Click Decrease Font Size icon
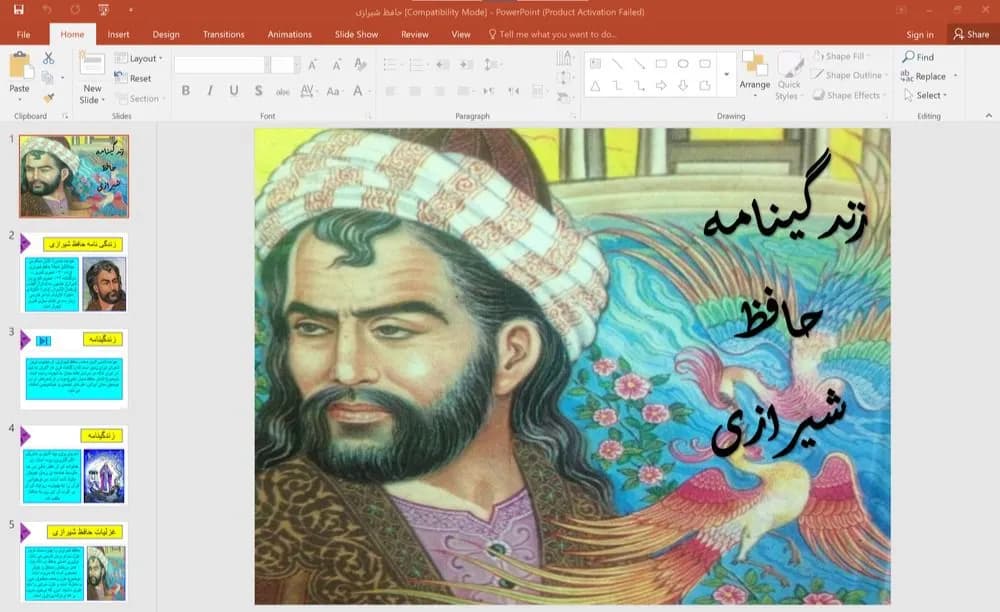This screenshot has width=1000, height=612. pyautogui.click(x=336, y=64)
